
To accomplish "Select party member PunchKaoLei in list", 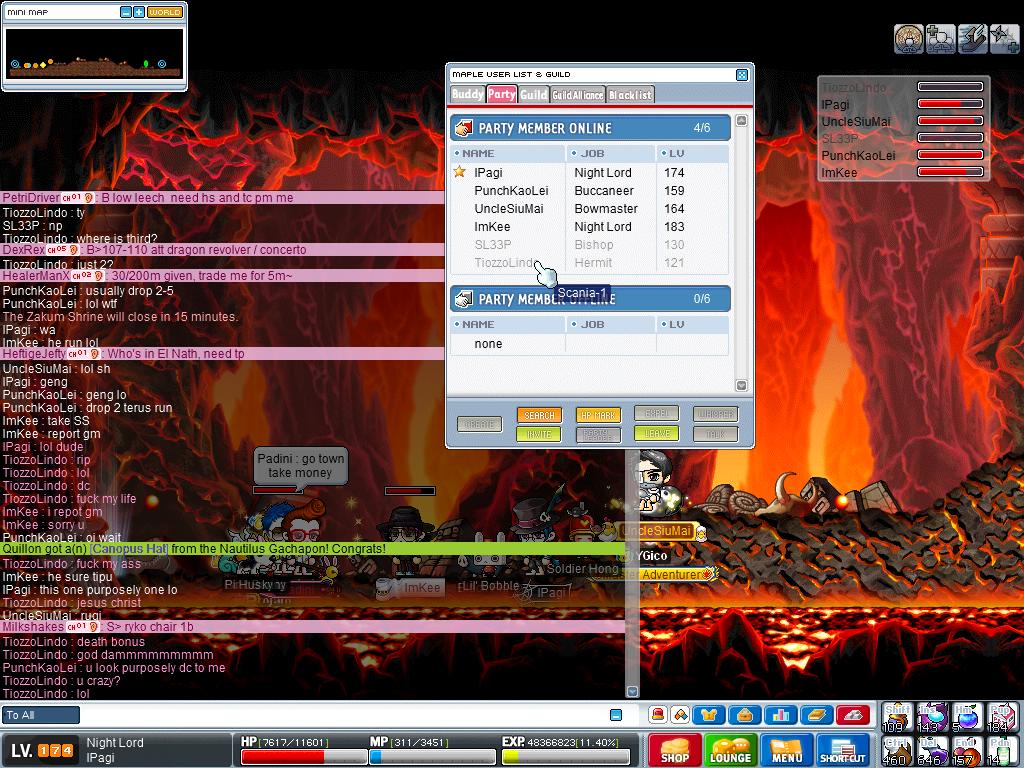I will (511, 191).
